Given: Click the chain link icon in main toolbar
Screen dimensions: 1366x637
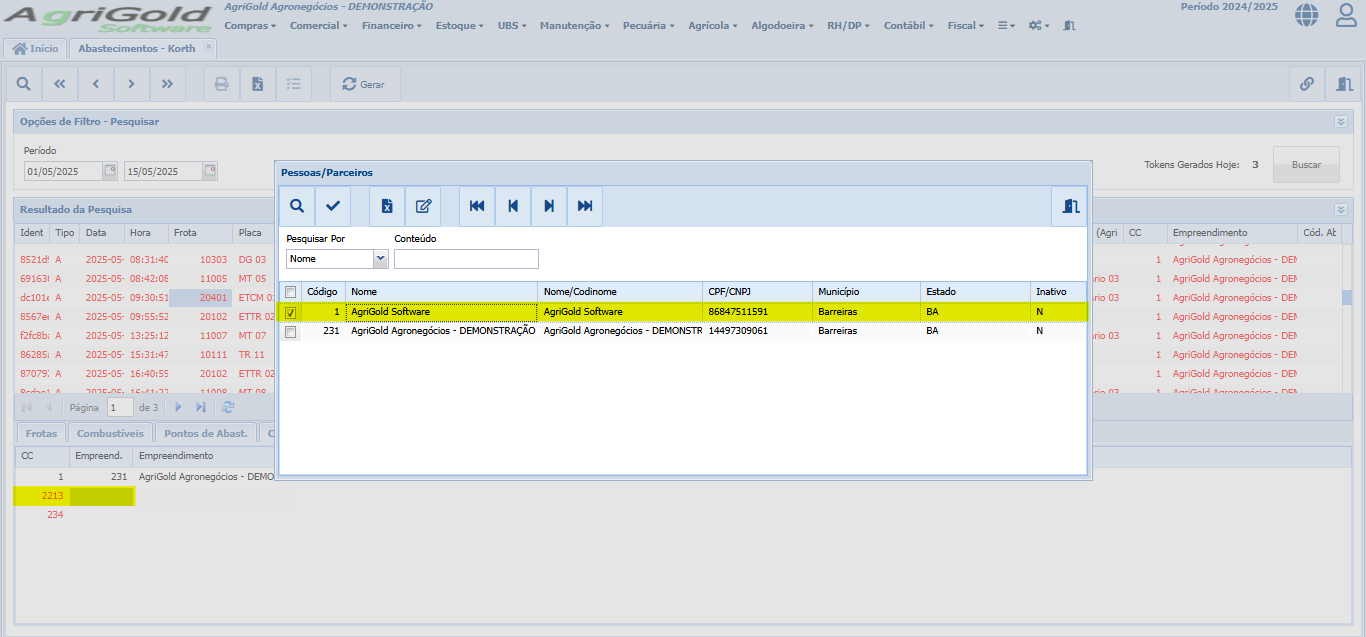Looking at the screenshot, I should pyautogui.click(x=1307, y=84).
